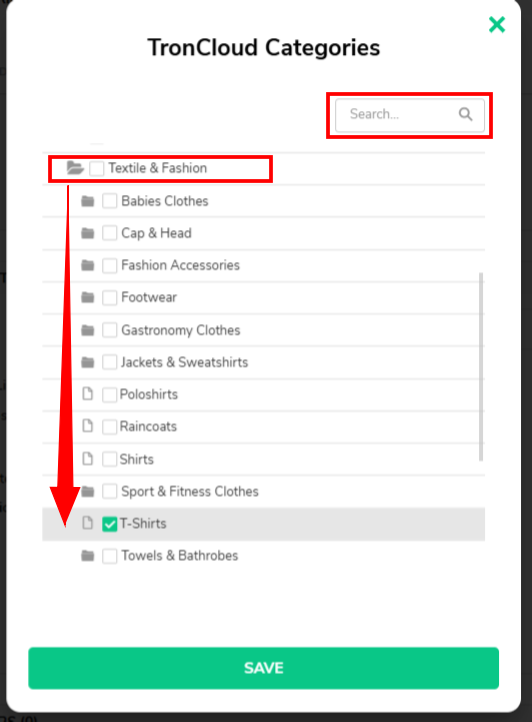Enable the Raincoats checkbox
The width and height of the screenshot is (532, 722).
pyautogui.click(x=110, y=426)
